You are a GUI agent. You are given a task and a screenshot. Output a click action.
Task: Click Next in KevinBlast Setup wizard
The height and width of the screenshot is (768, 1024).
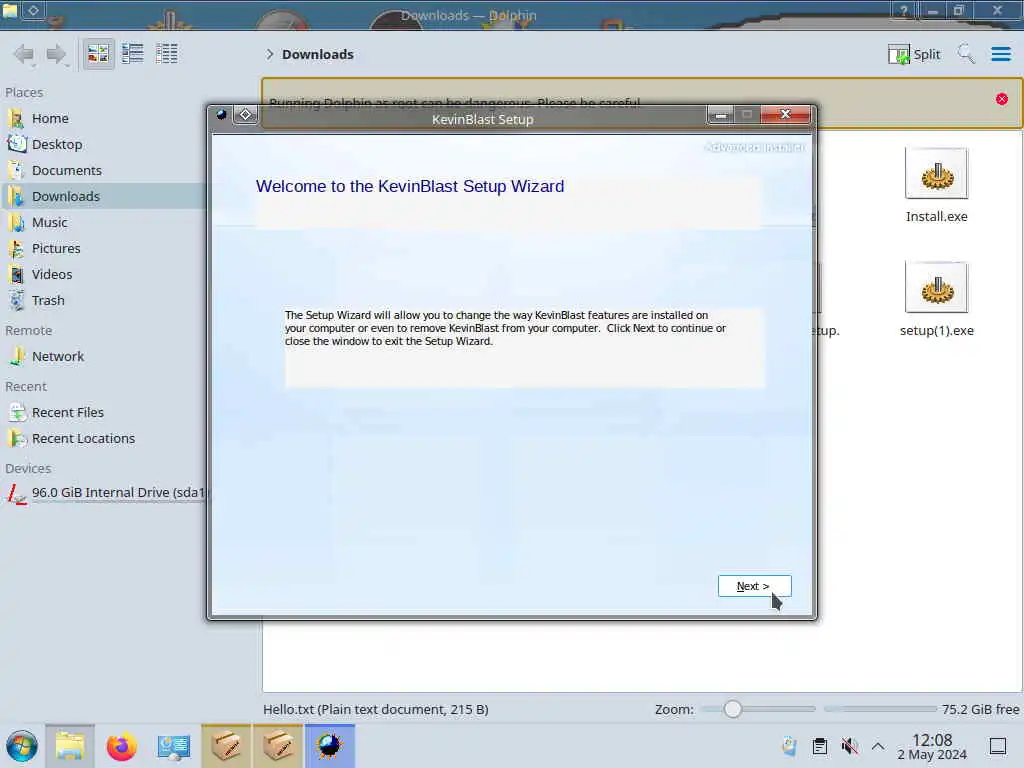click(754, 586)
